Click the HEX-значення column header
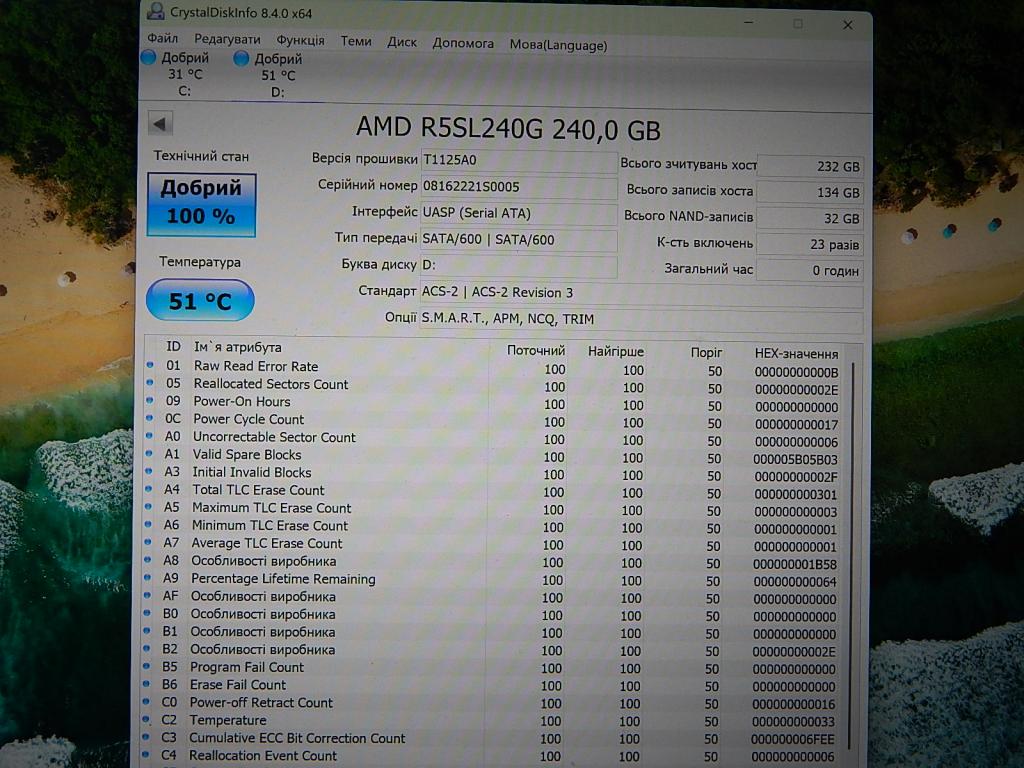 pyautogui.click(x=796, y=354)
